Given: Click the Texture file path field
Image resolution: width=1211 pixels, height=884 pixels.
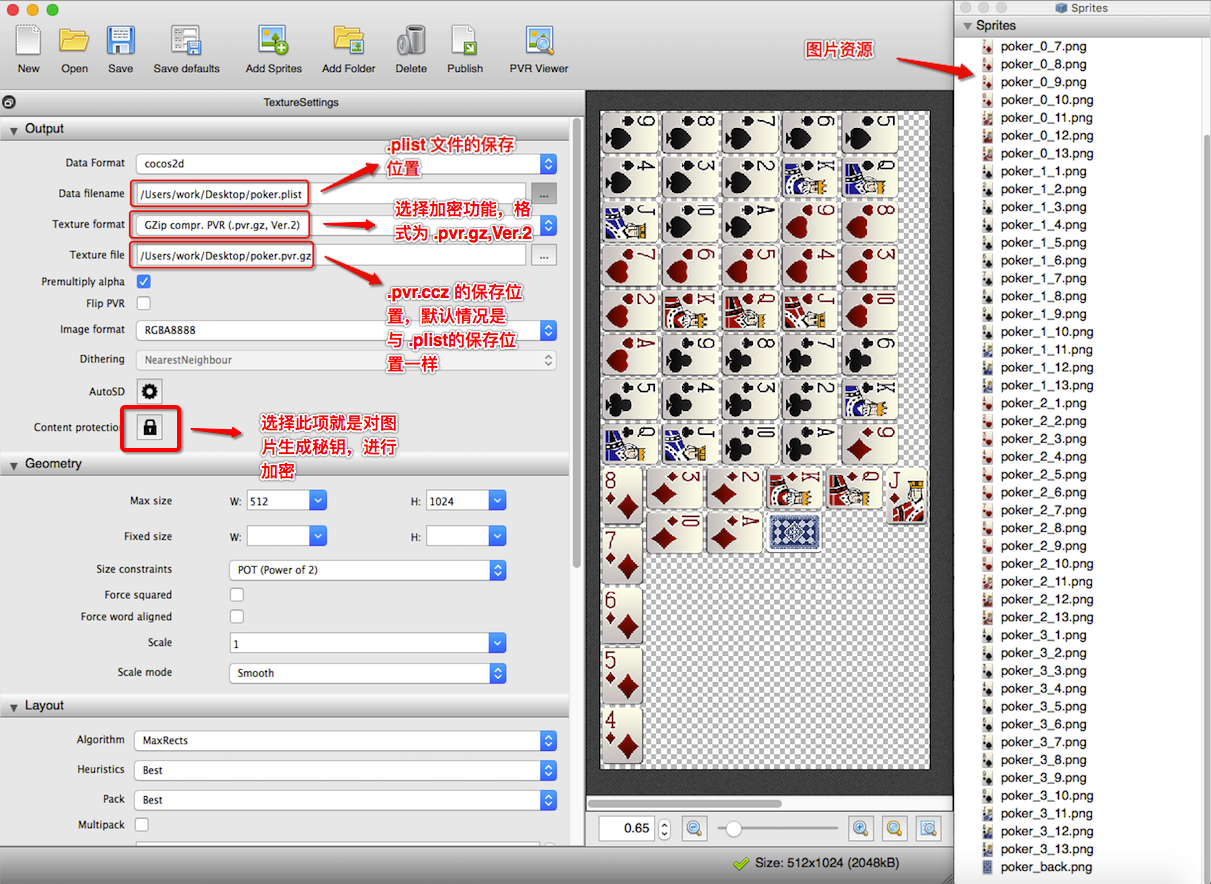Looking at the screenshot, I should click(333, 256).
